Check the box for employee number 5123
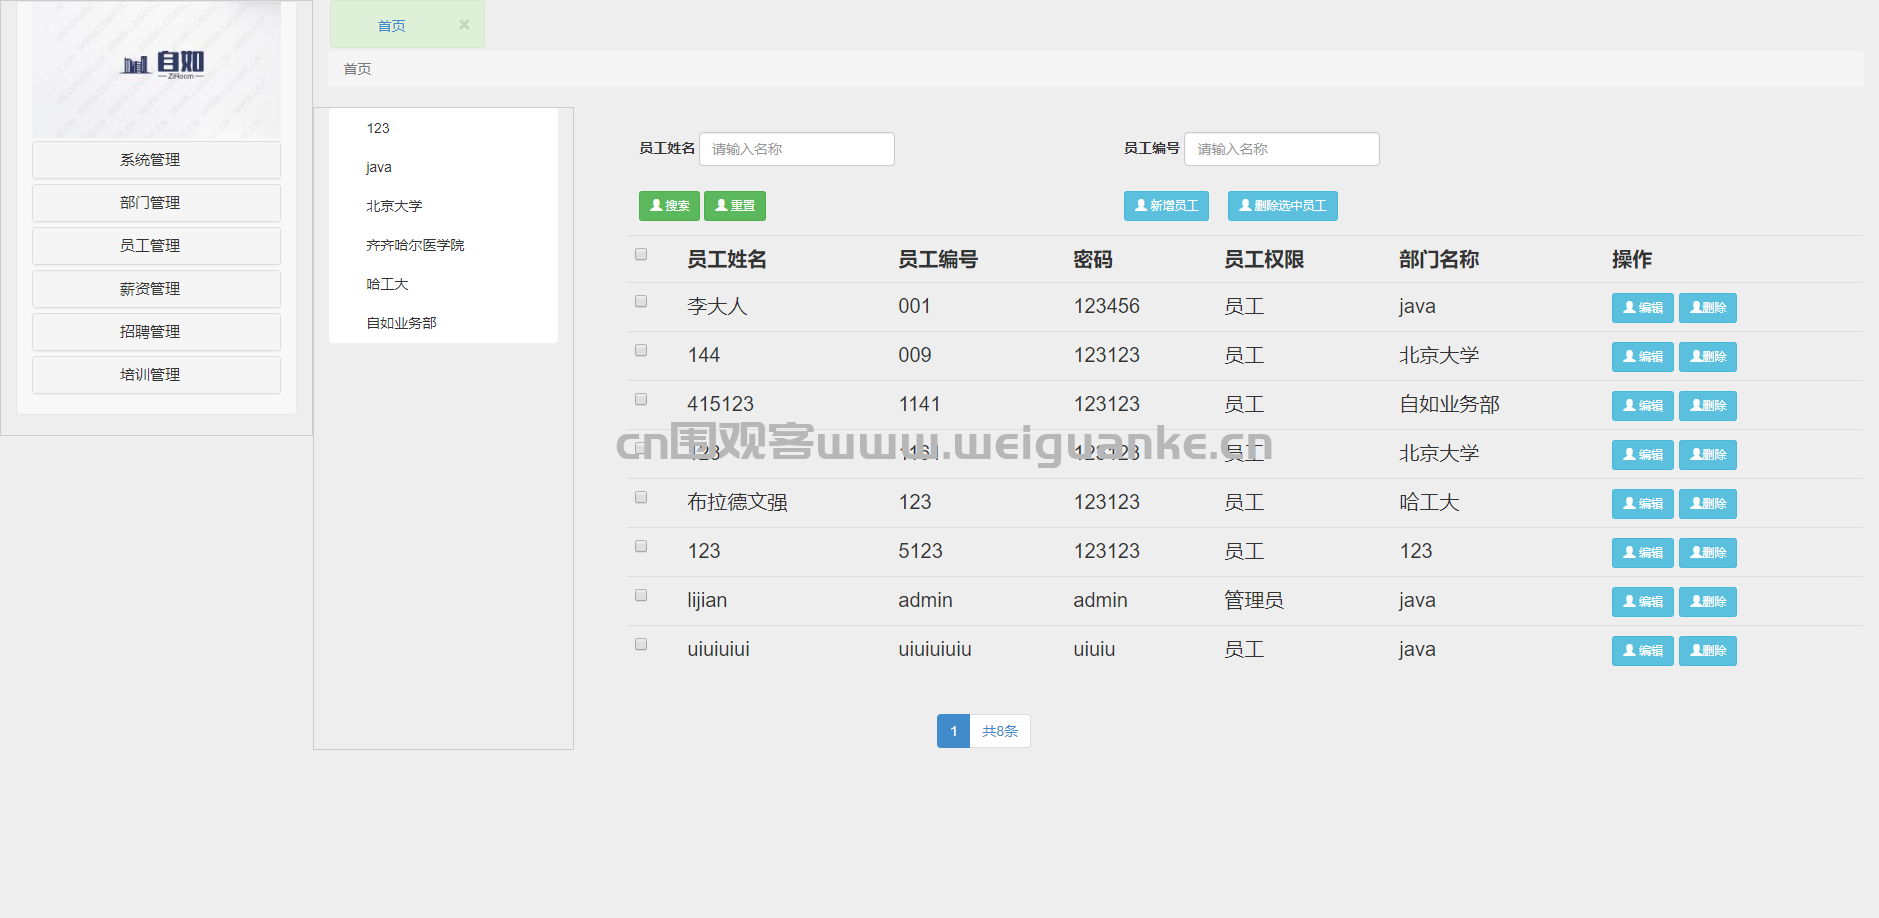The width and height of the screenshot is (1879, 918). coord(641,546)
